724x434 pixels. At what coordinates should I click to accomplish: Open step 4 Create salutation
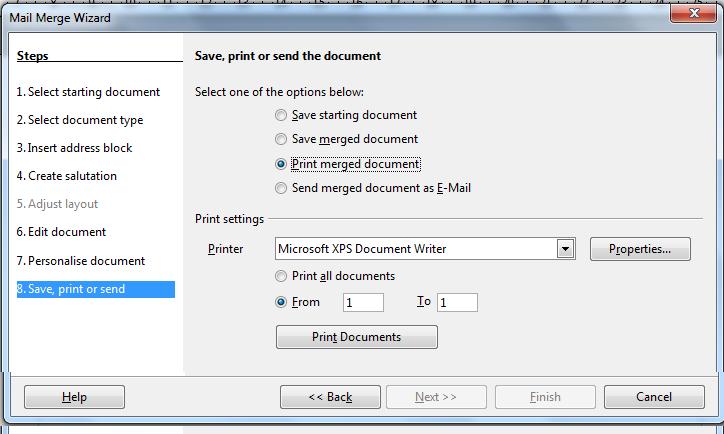point(66,176)
